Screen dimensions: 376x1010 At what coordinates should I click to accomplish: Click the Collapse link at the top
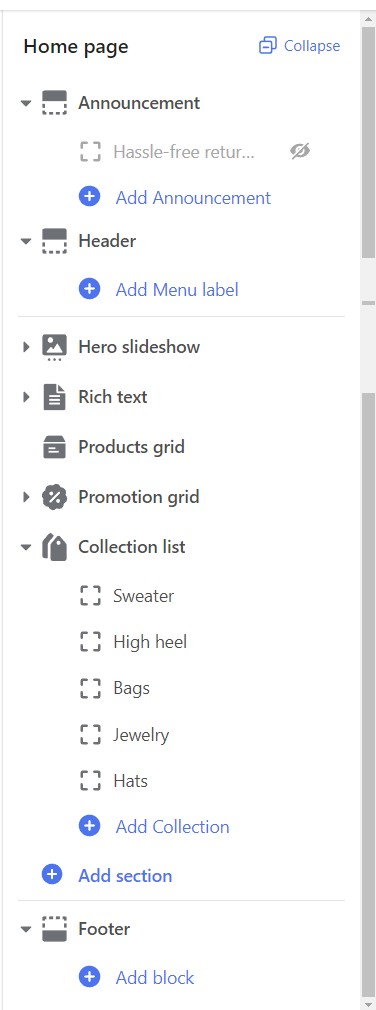299,46
